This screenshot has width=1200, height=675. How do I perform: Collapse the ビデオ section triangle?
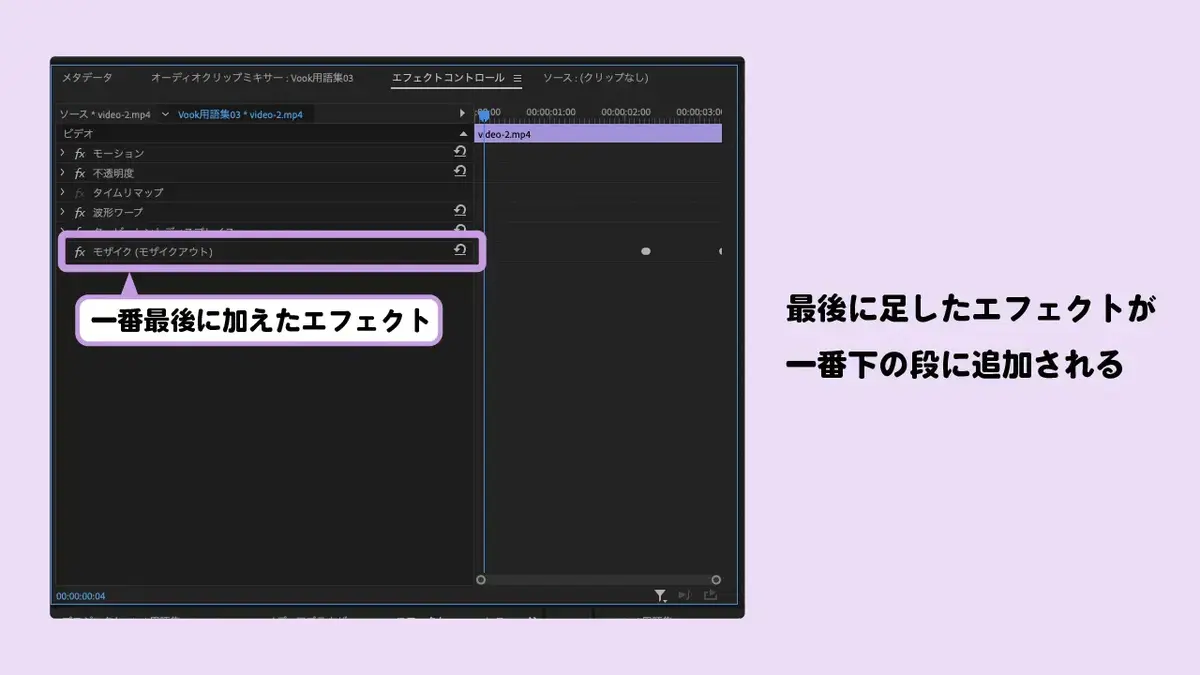click(463, 133)
